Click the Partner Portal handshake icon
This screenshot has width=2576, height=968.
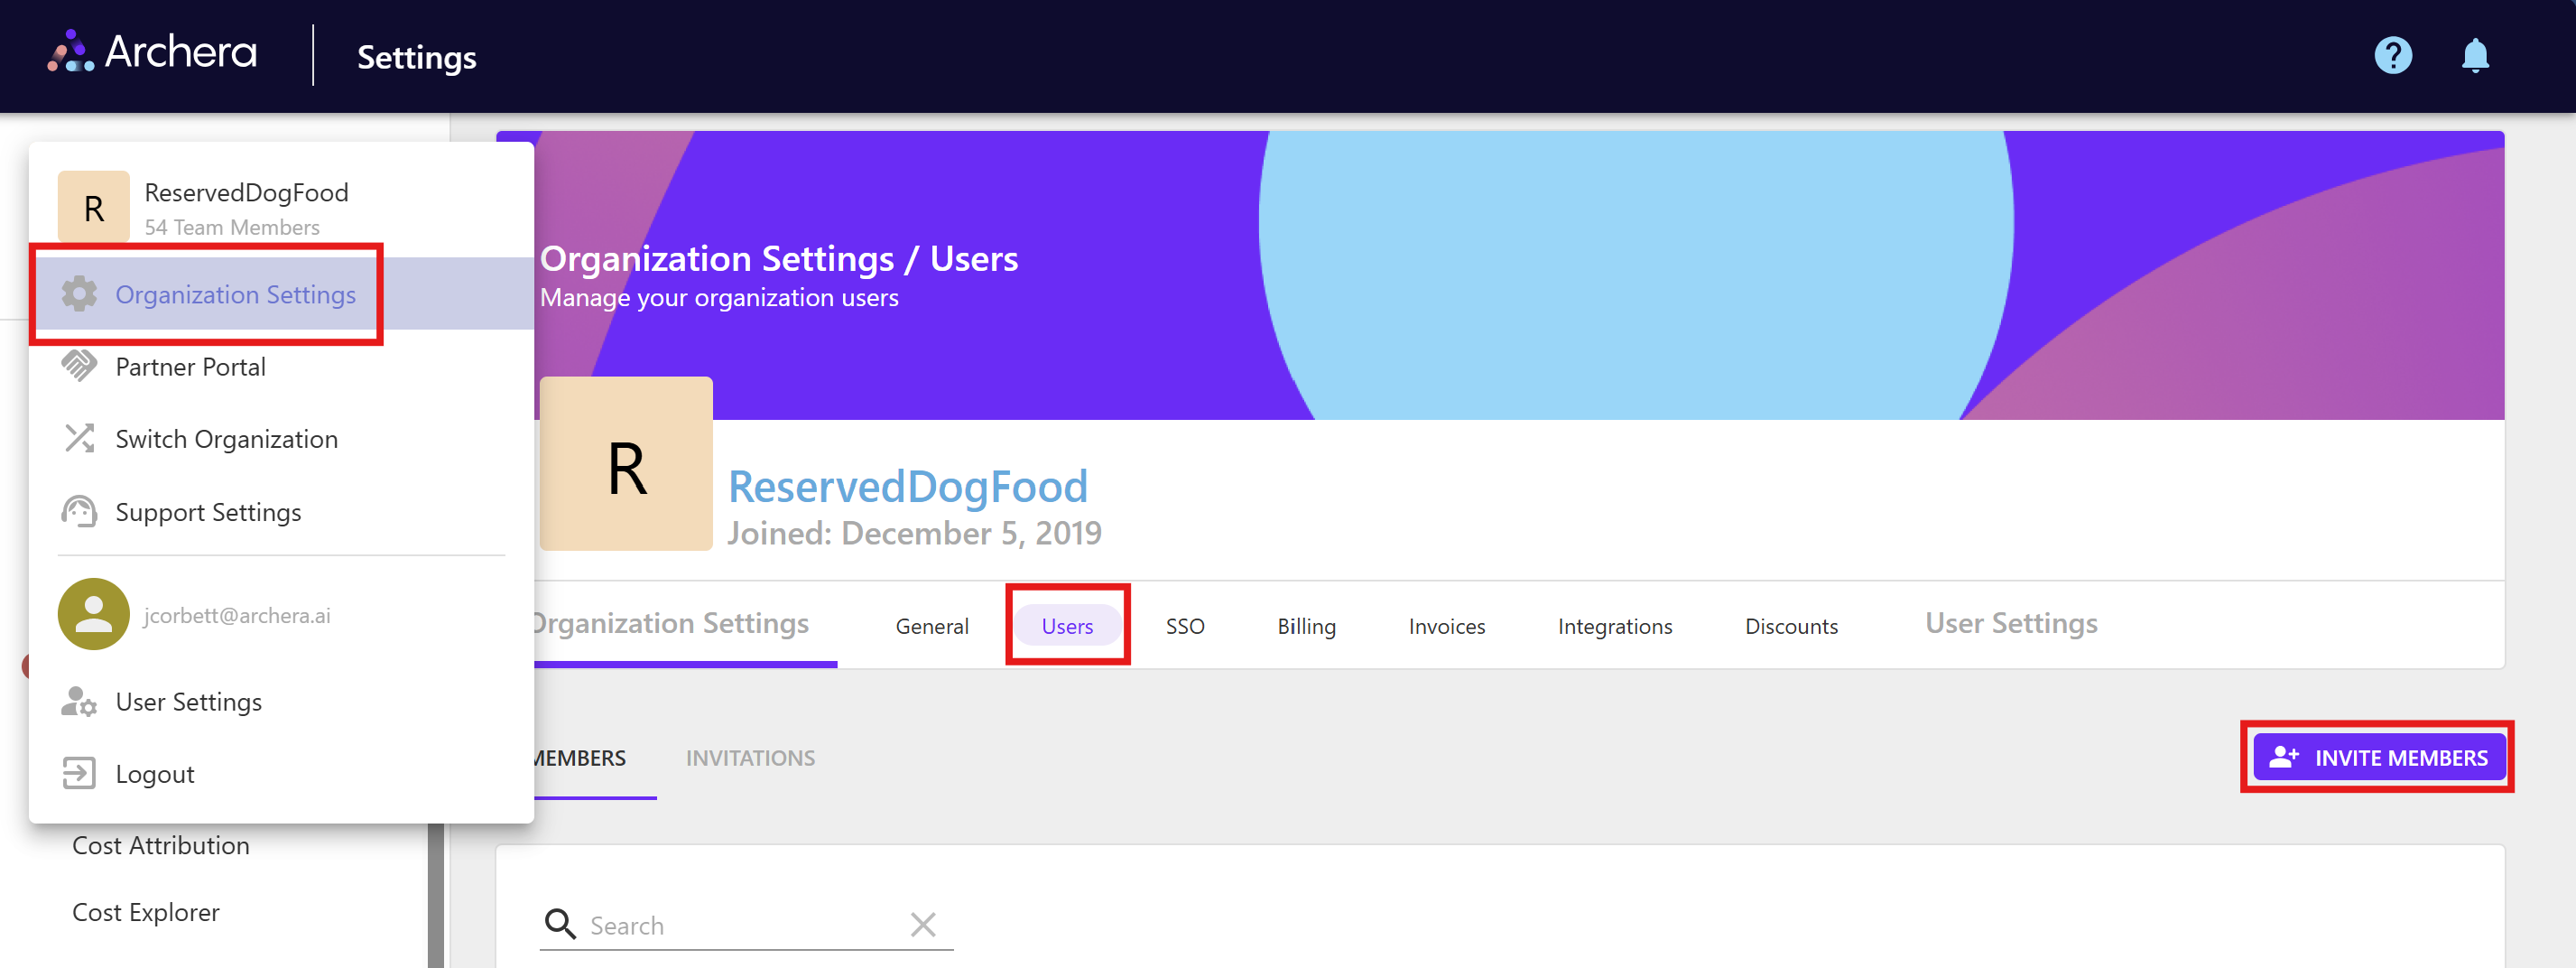pos(80,366)
